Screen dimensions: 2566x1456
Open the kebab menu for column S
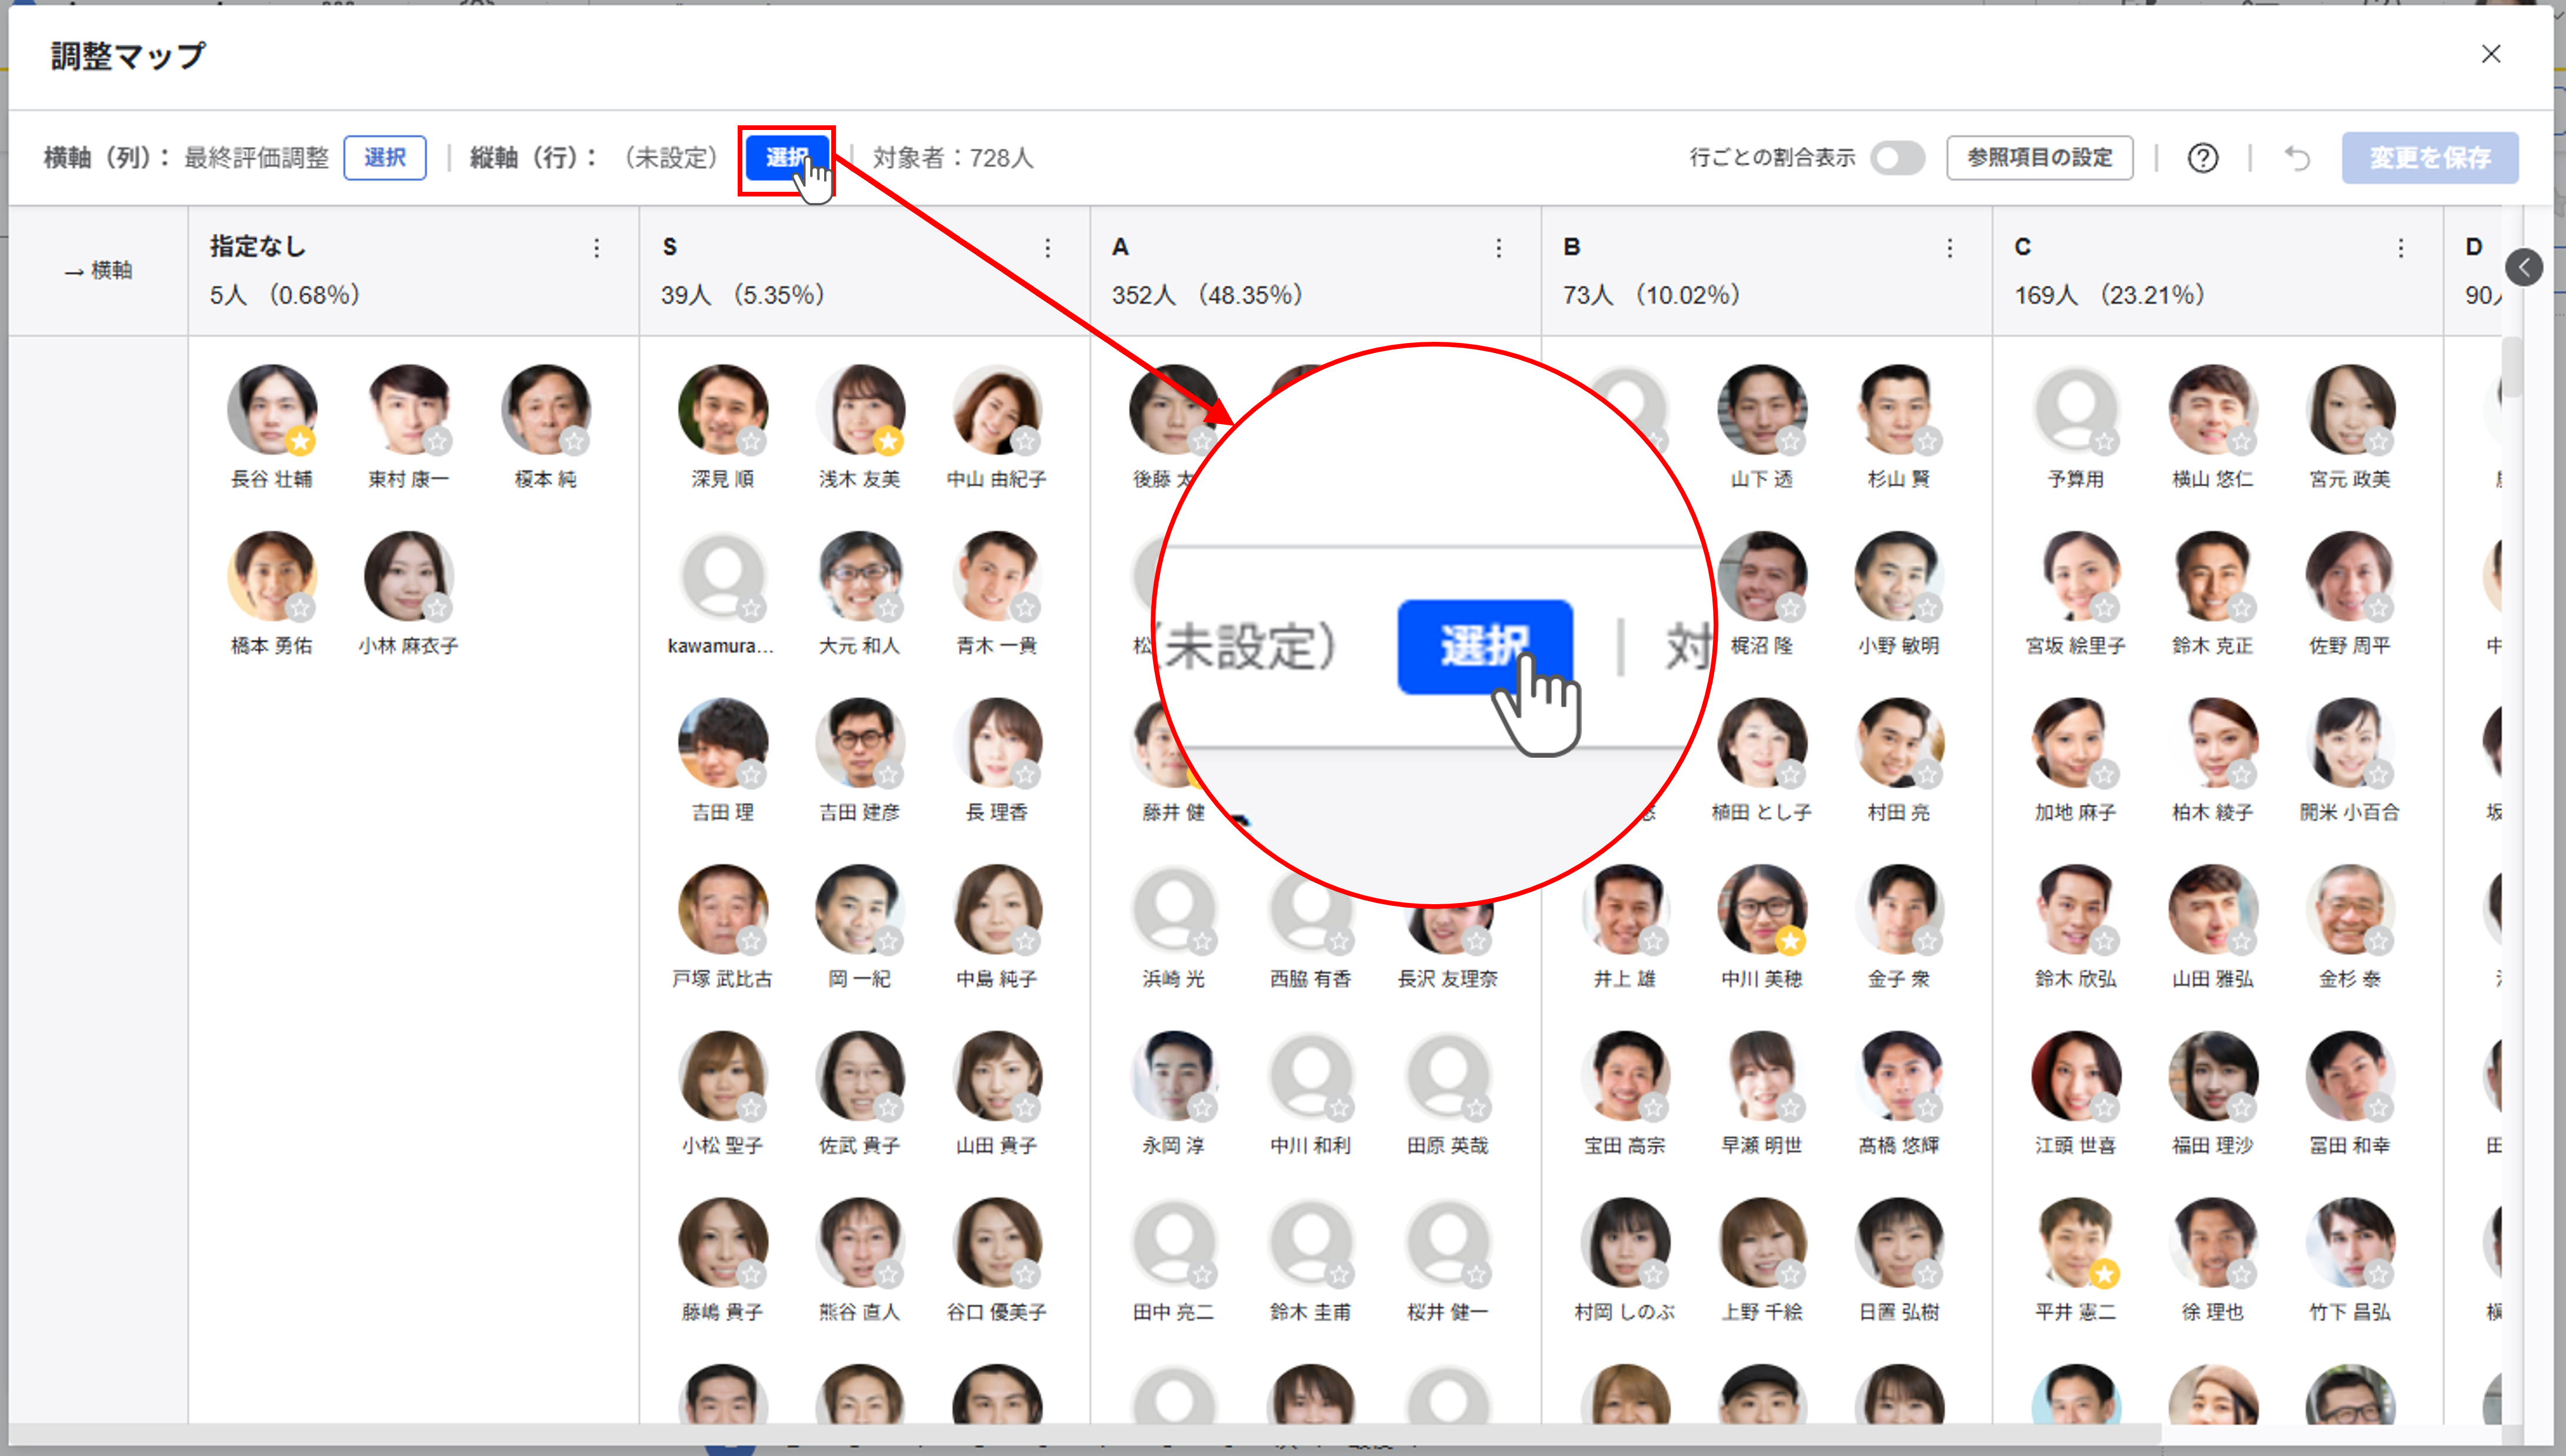pos(1047,248)
